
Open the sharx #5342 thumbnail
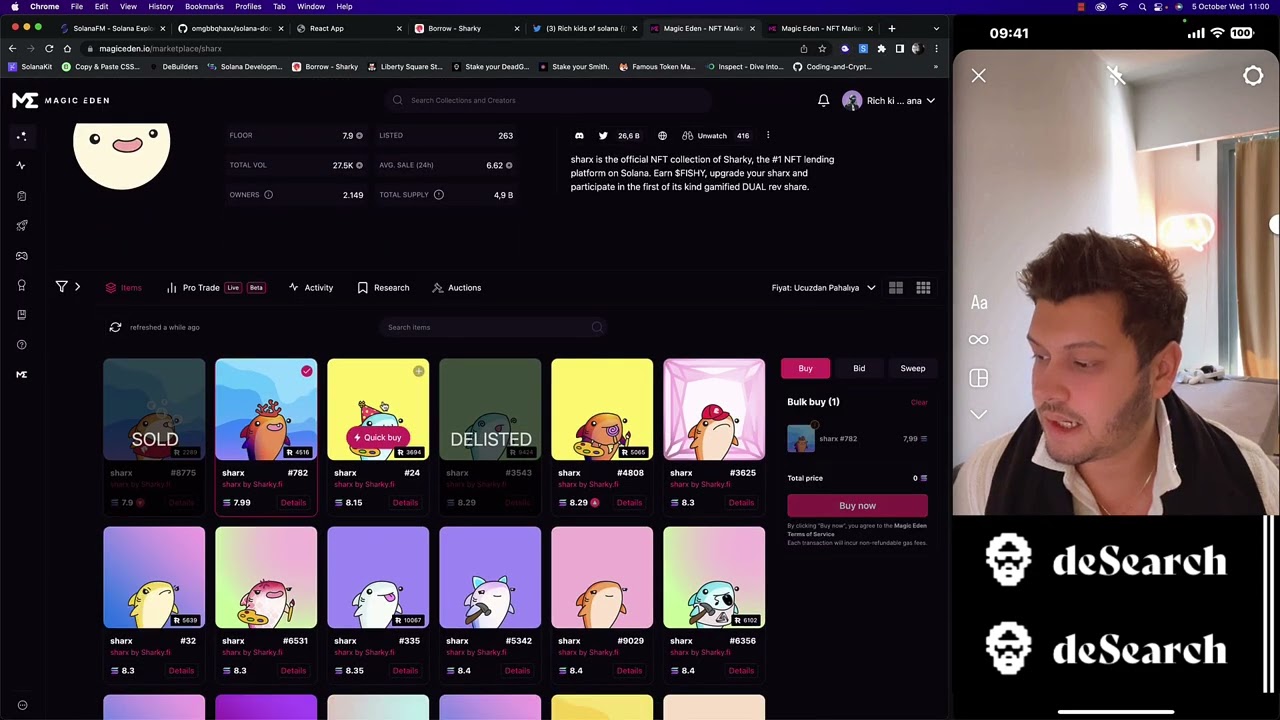490,578
